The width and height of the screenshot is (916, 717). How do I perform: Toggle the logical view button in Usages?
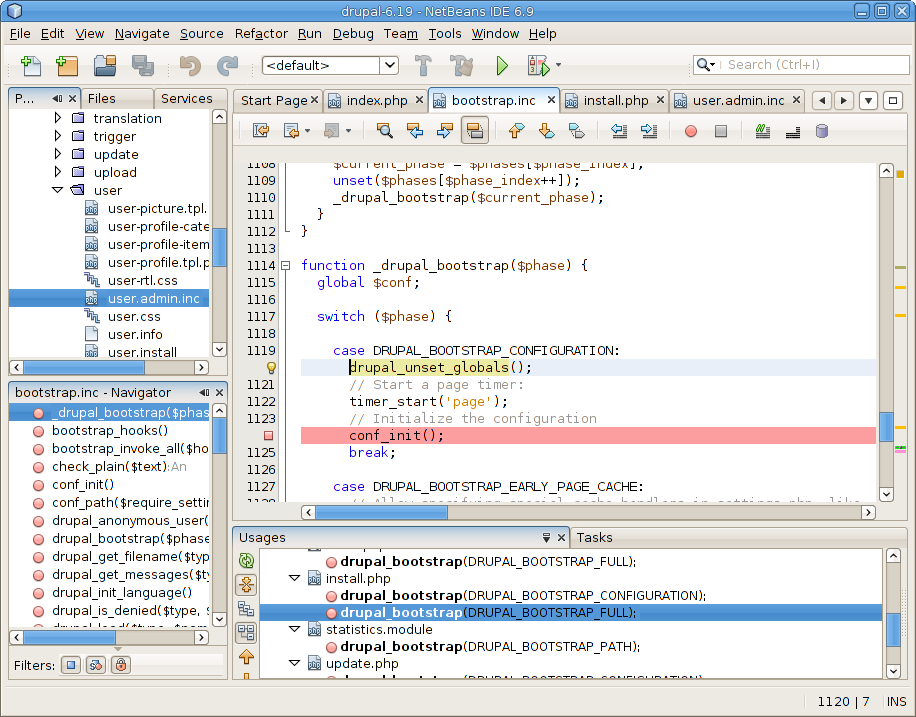(246, 608)
